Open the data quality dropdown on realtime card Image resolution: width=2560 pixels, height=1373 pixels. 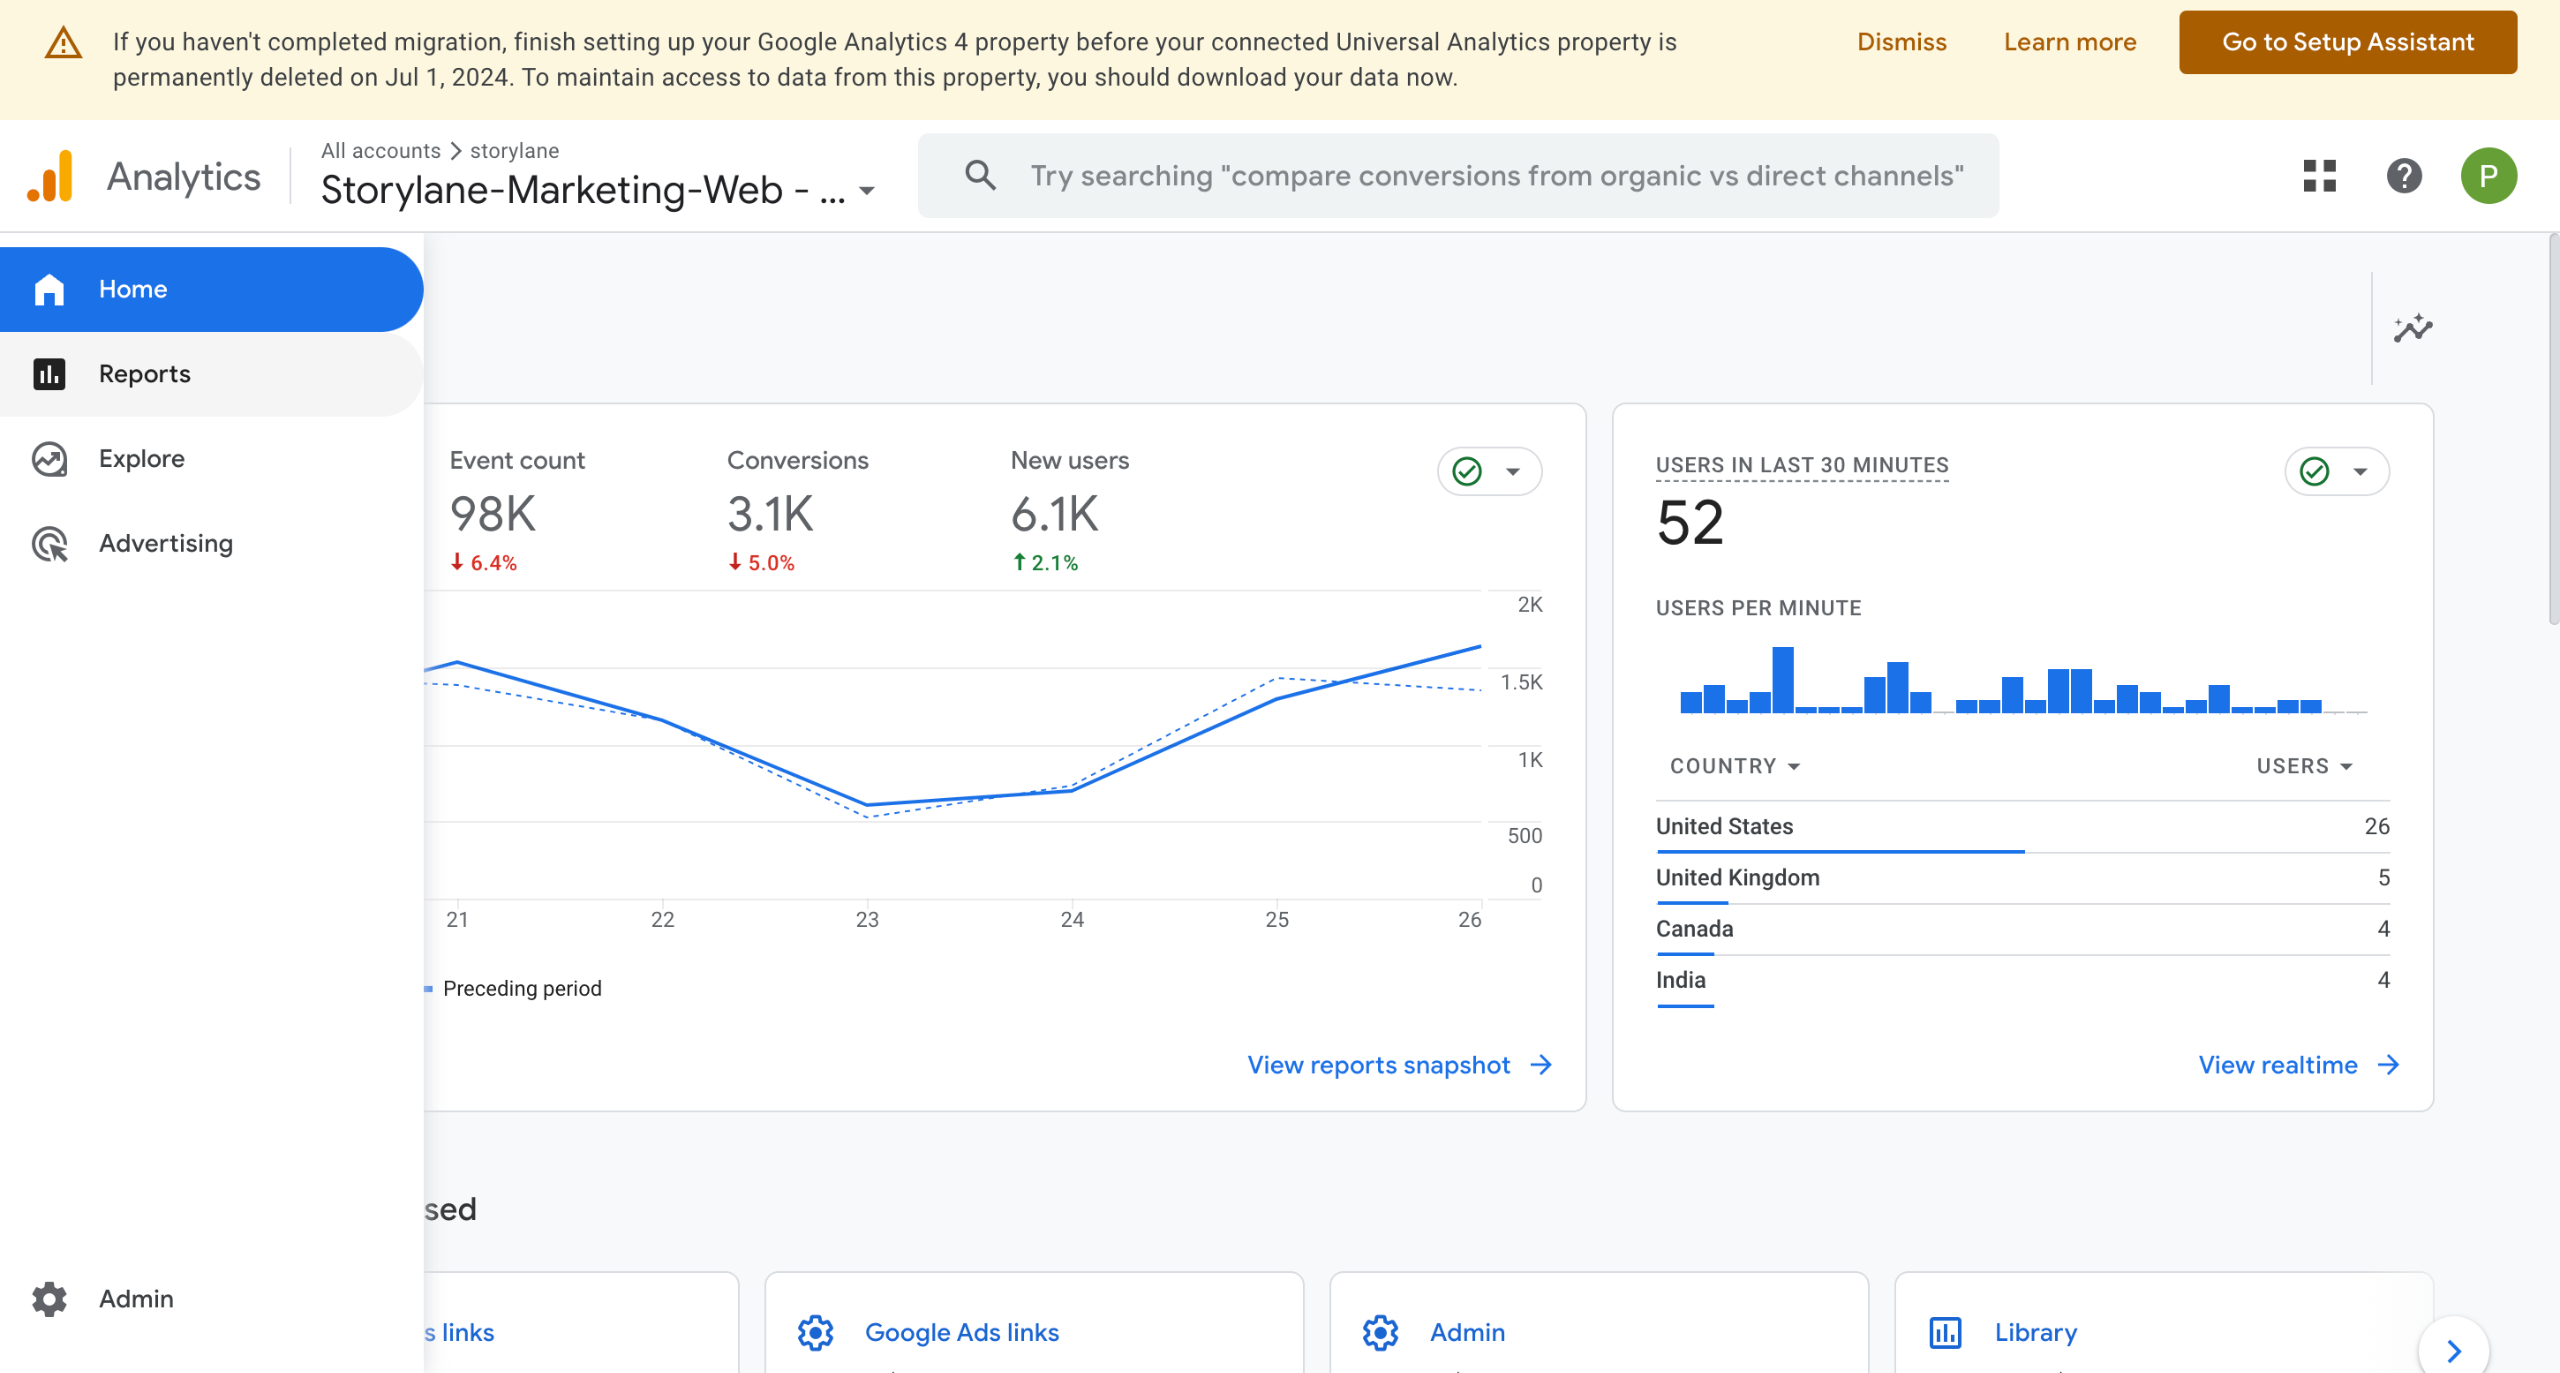[x=2336, y=471]
